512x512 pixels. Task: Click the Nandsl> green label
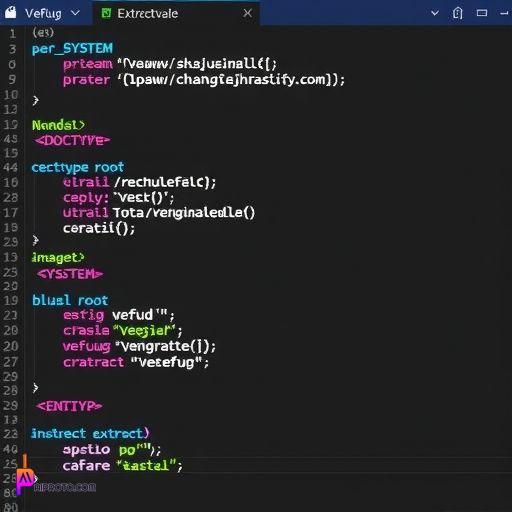pos(58,125)
